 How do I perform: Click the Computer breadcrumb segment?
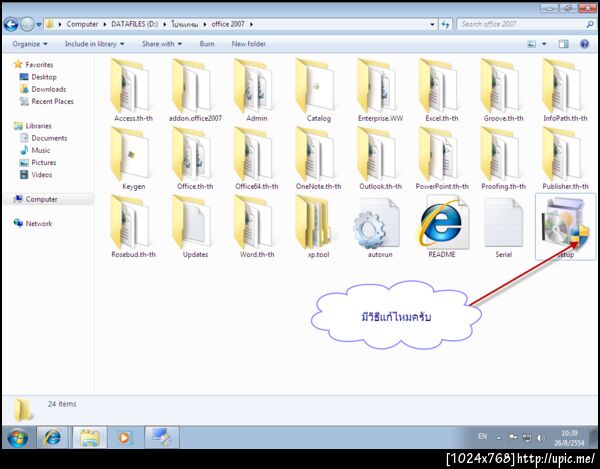point(82,24)
